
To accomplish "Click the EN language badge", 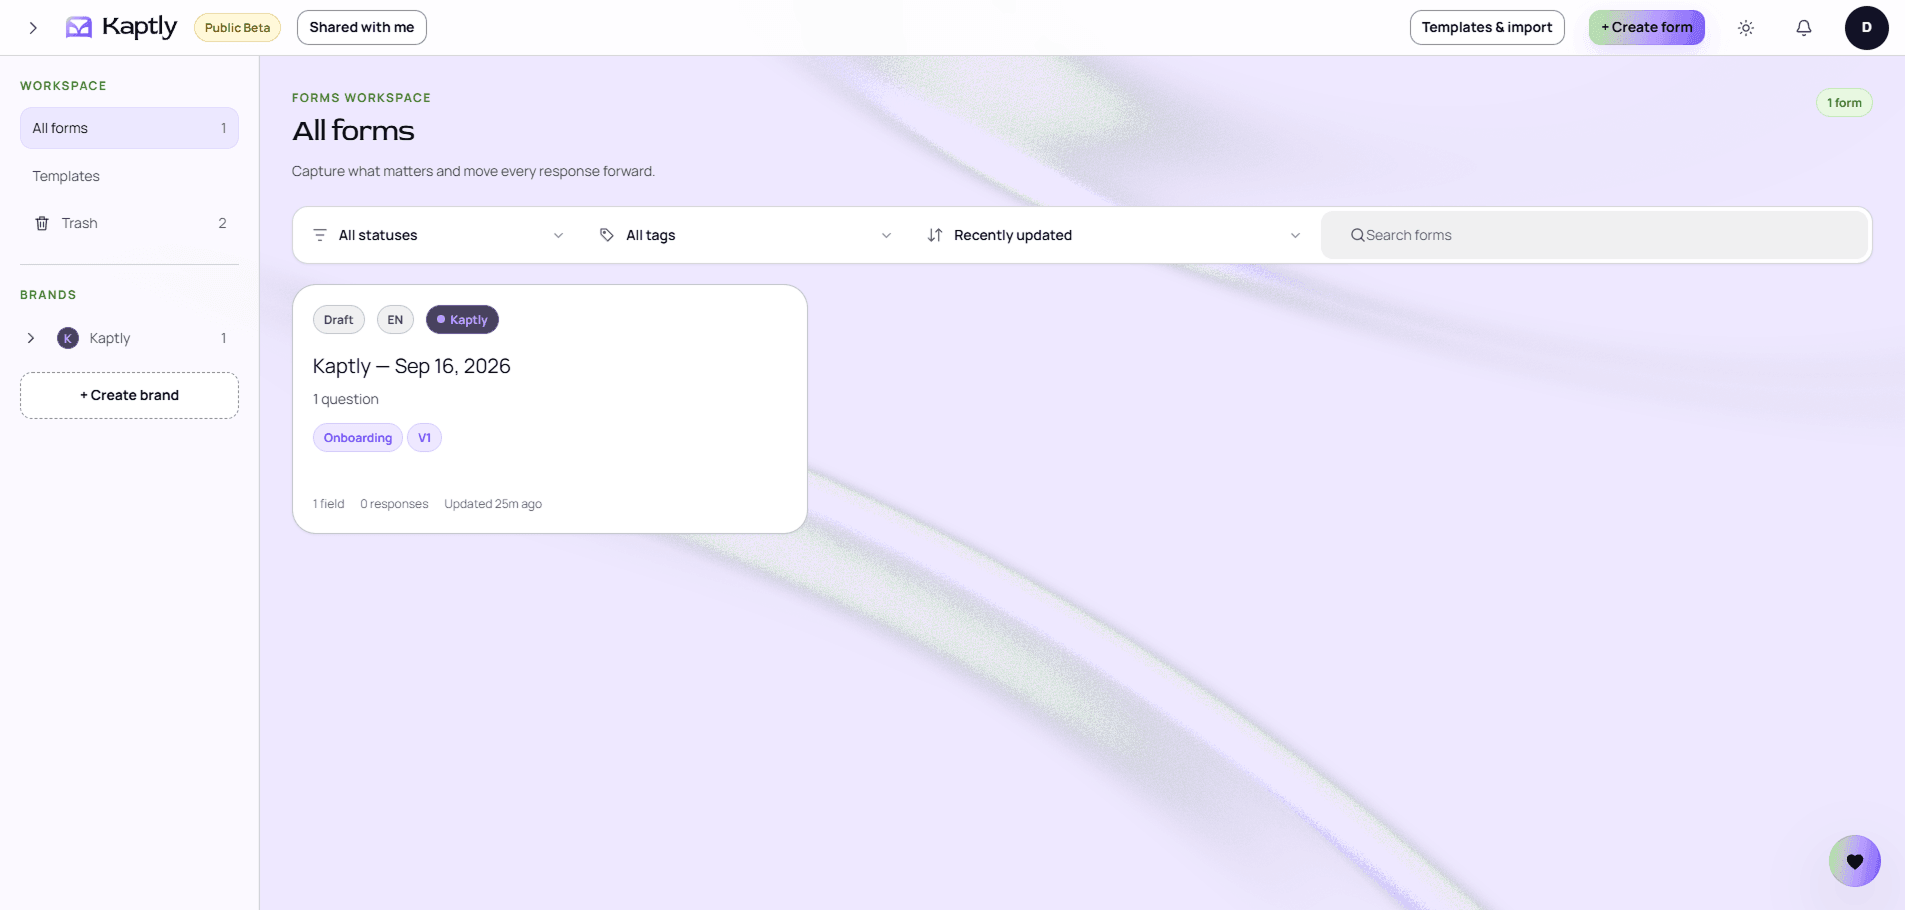I will coord(395,320).
